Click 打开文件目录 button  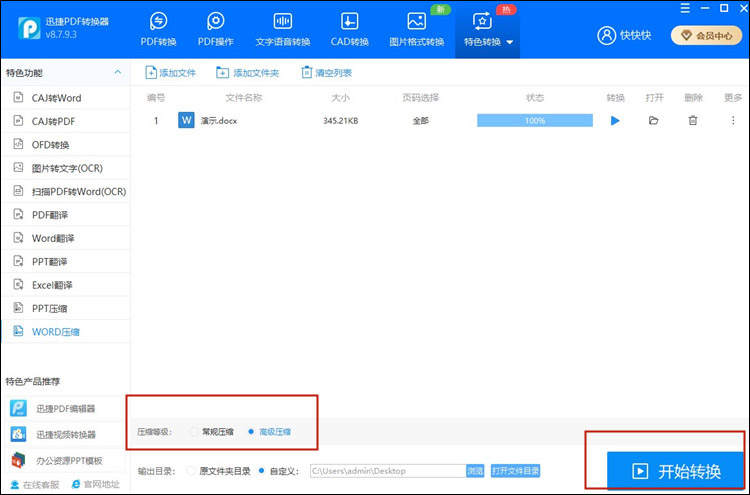[x=516, y=471]
